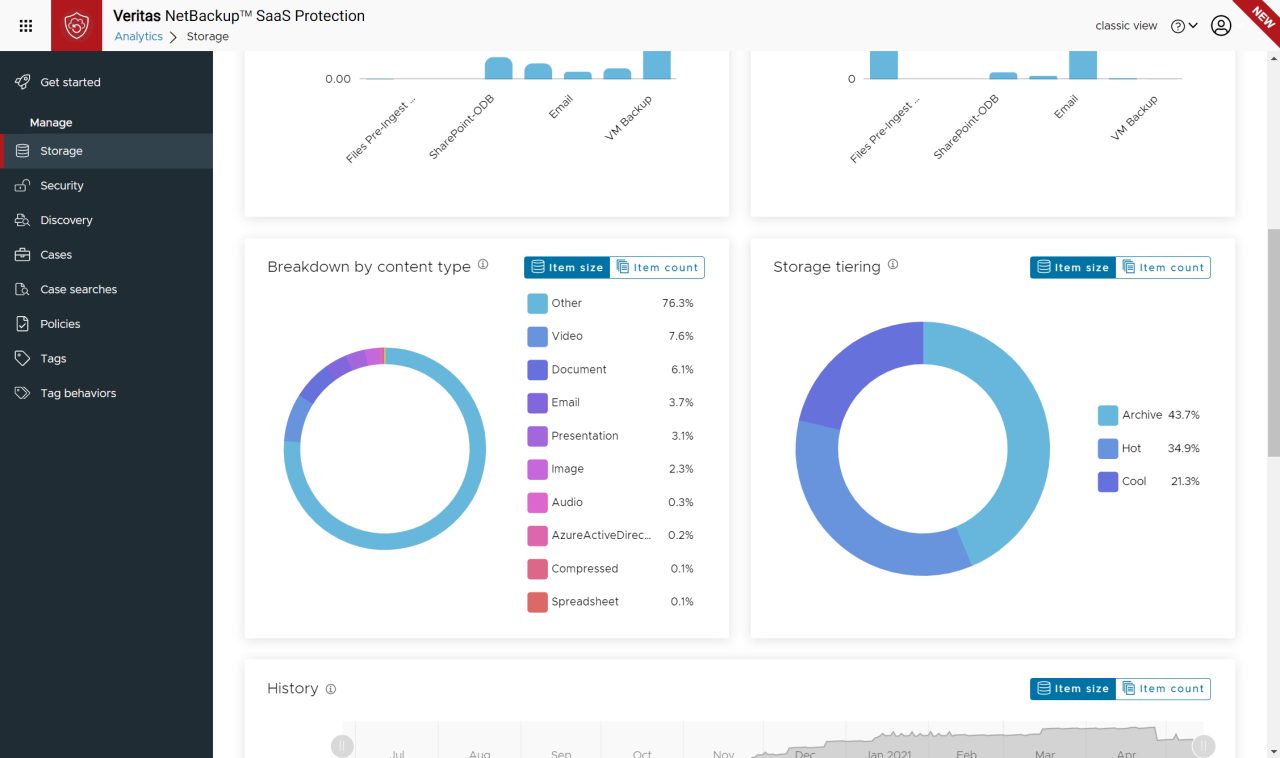Toggle History chart to Item count
Viewport: 1280px width, 758px height.
(1163, 689)
